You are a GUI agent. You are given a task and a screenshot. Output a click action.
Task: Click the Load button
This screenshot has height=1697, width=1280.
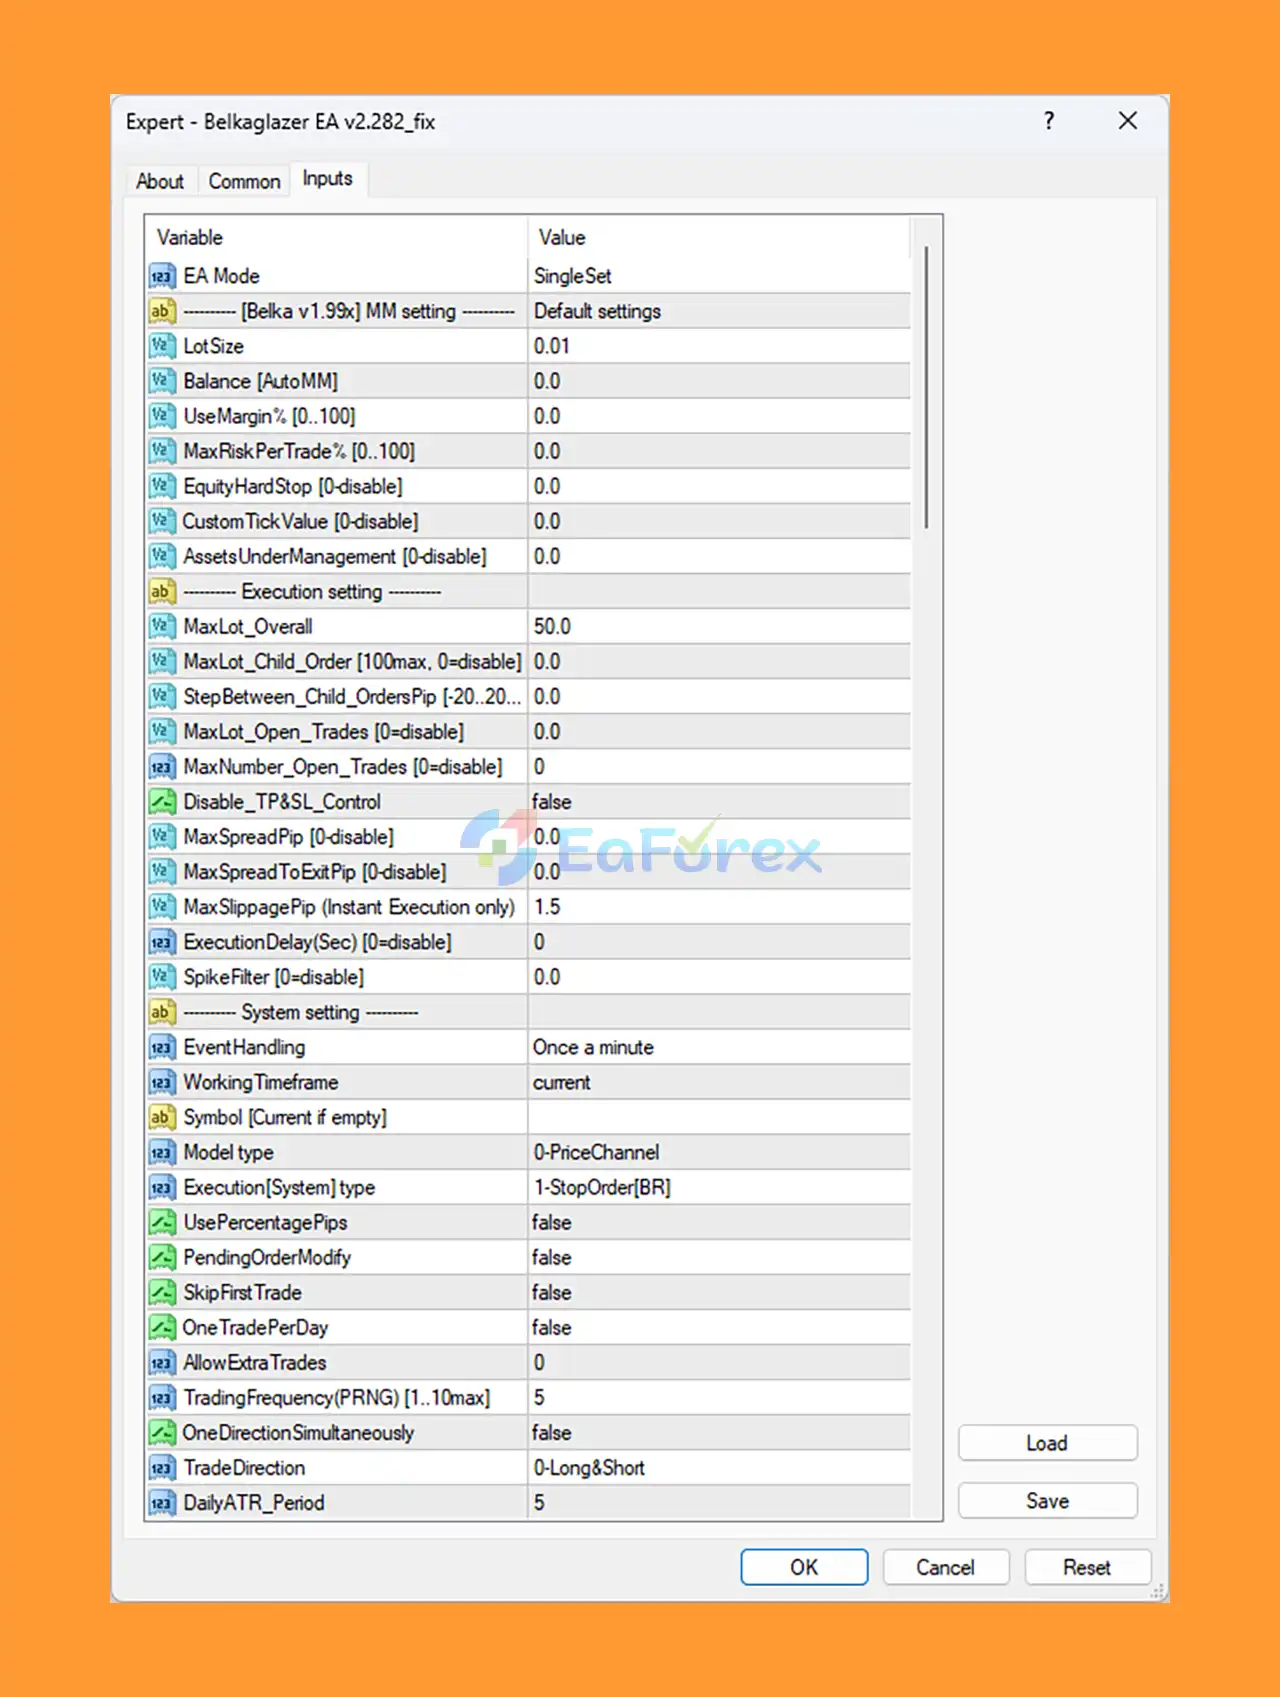click(x=1047, y=1443)
